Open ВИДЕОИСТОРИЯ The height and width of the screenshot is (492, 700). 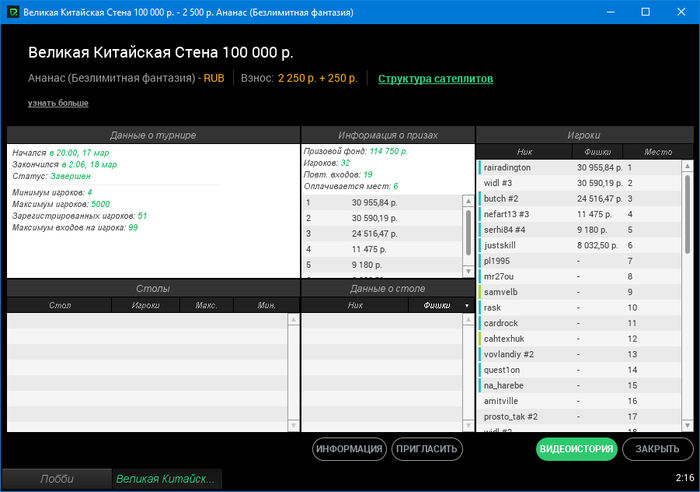[x=576, y=449]
